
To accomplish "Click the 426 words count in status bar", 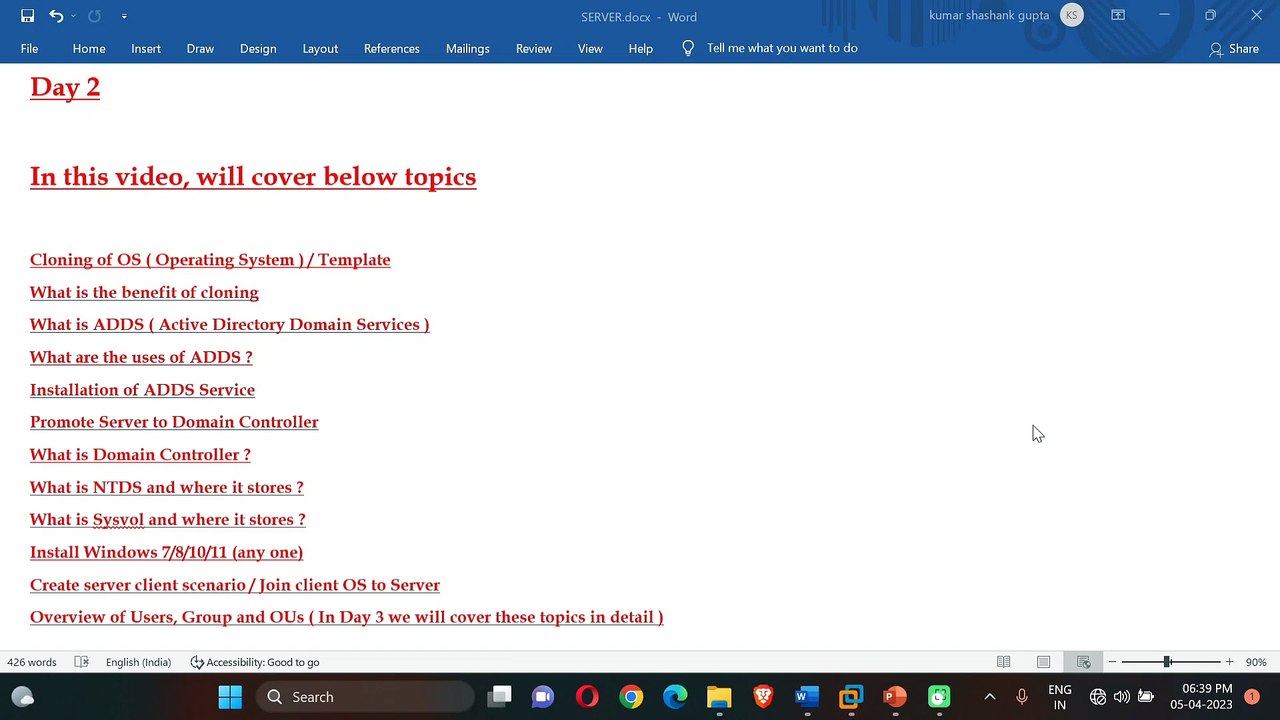I will click(x=32, y=662).
